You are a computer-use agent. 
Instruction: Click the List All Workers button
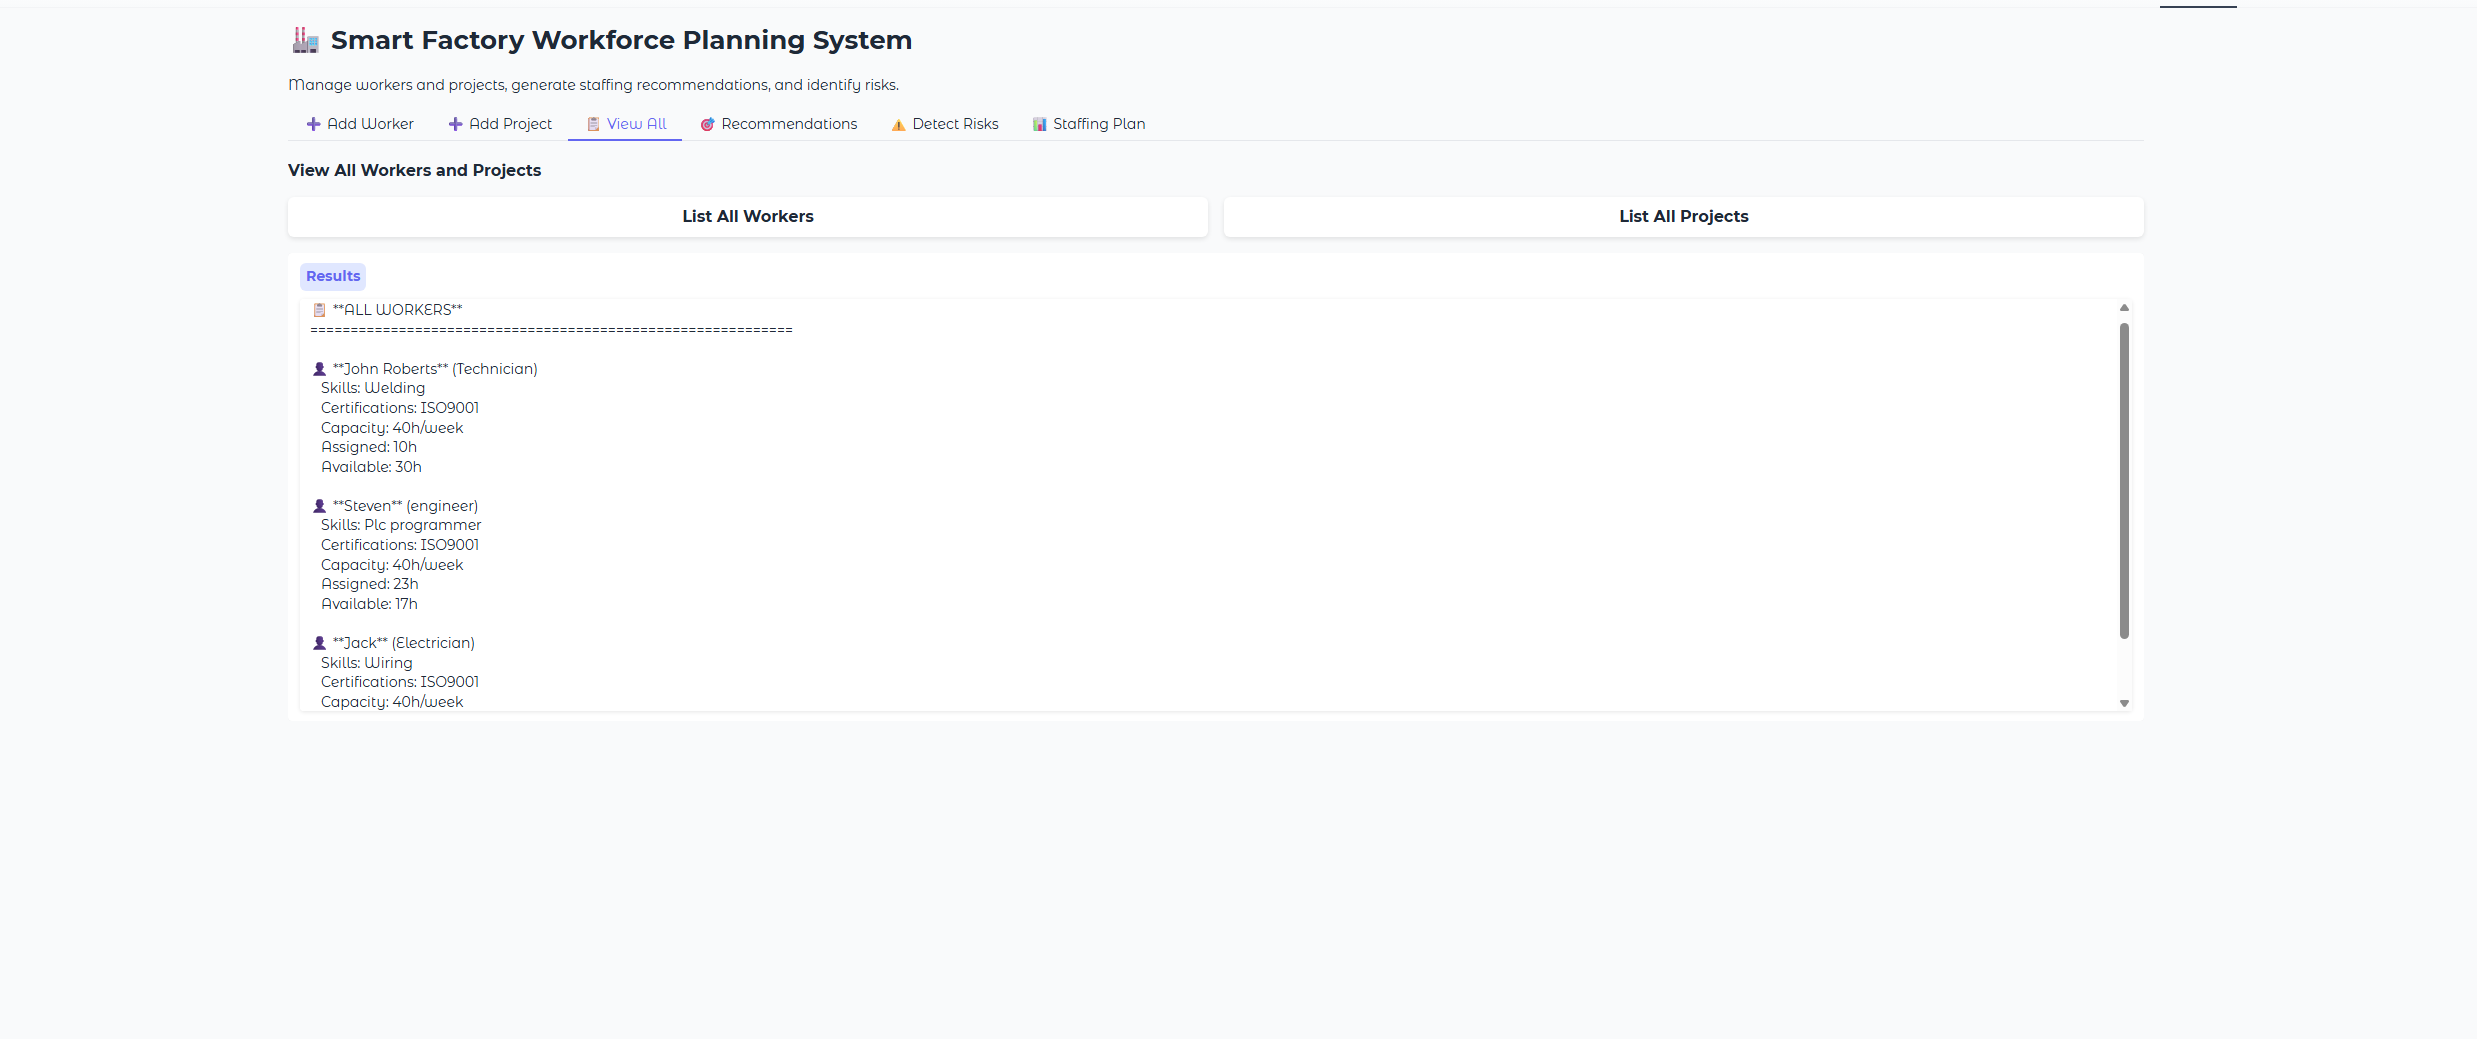[x=748, y=216]
